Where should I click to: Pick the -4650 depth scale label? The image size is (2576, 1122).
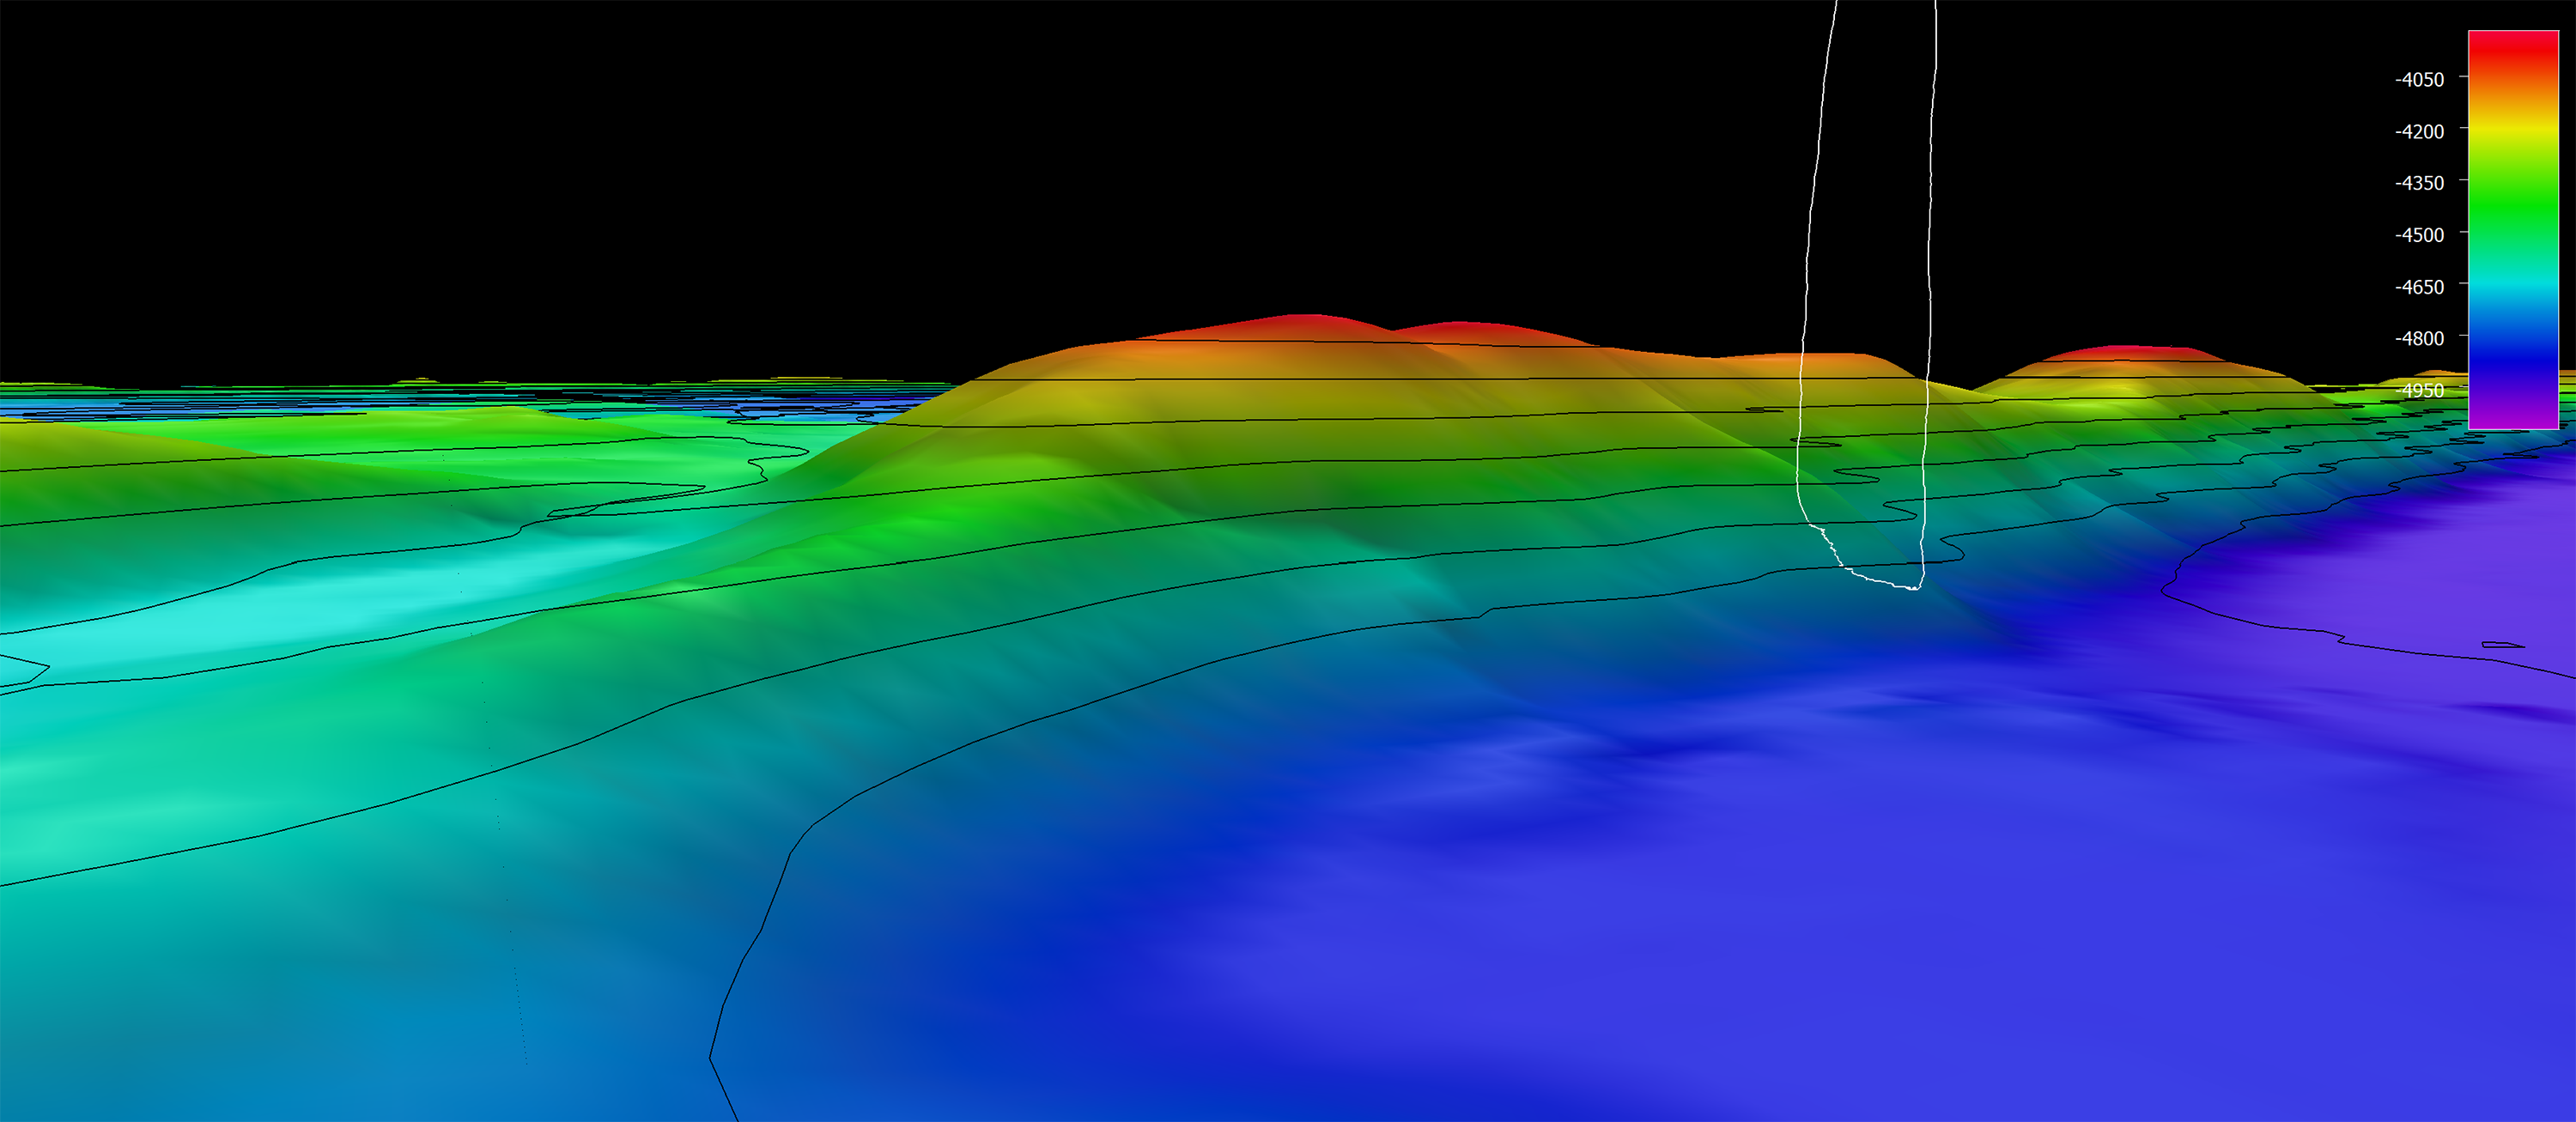[2419, 287]
